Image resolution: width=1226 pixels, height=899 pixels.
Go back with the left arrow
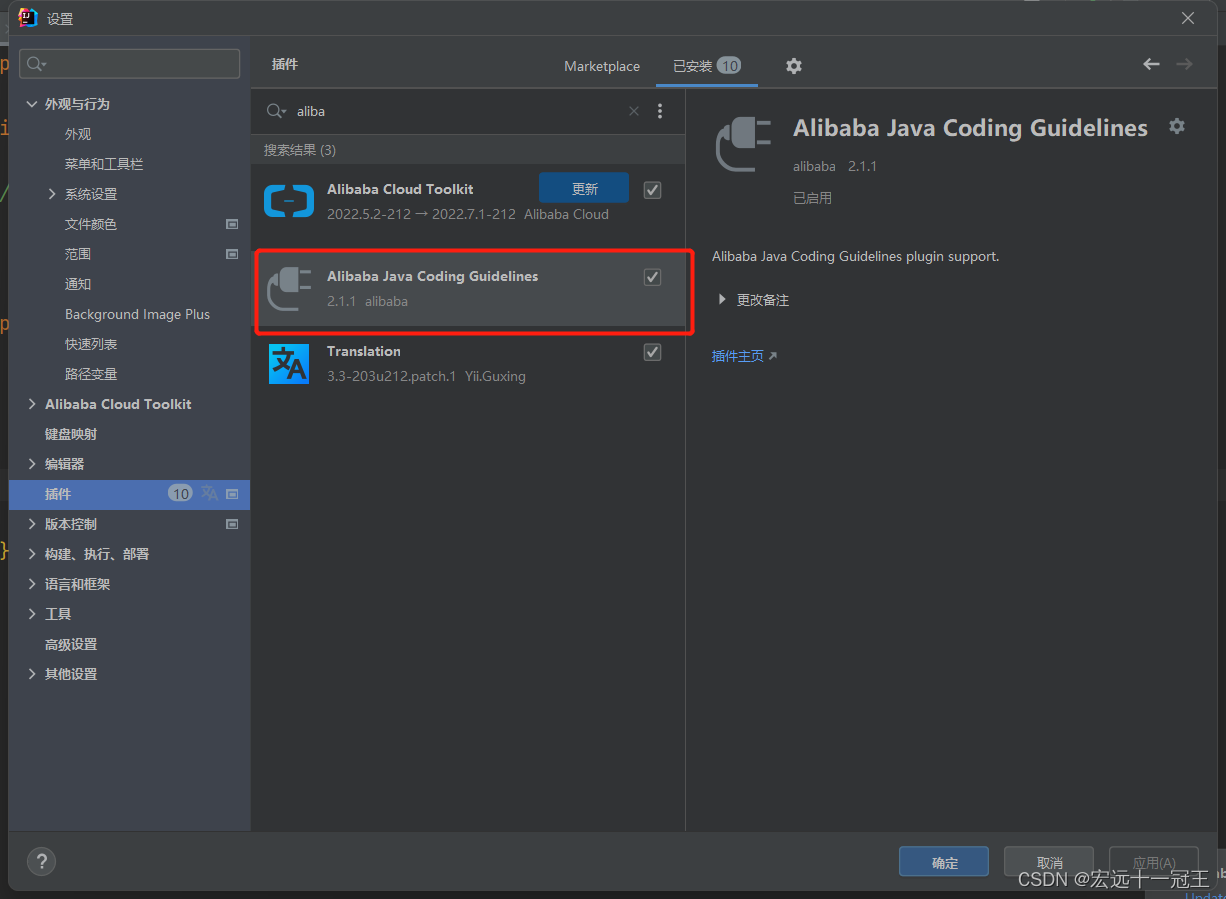[1151, 64]
